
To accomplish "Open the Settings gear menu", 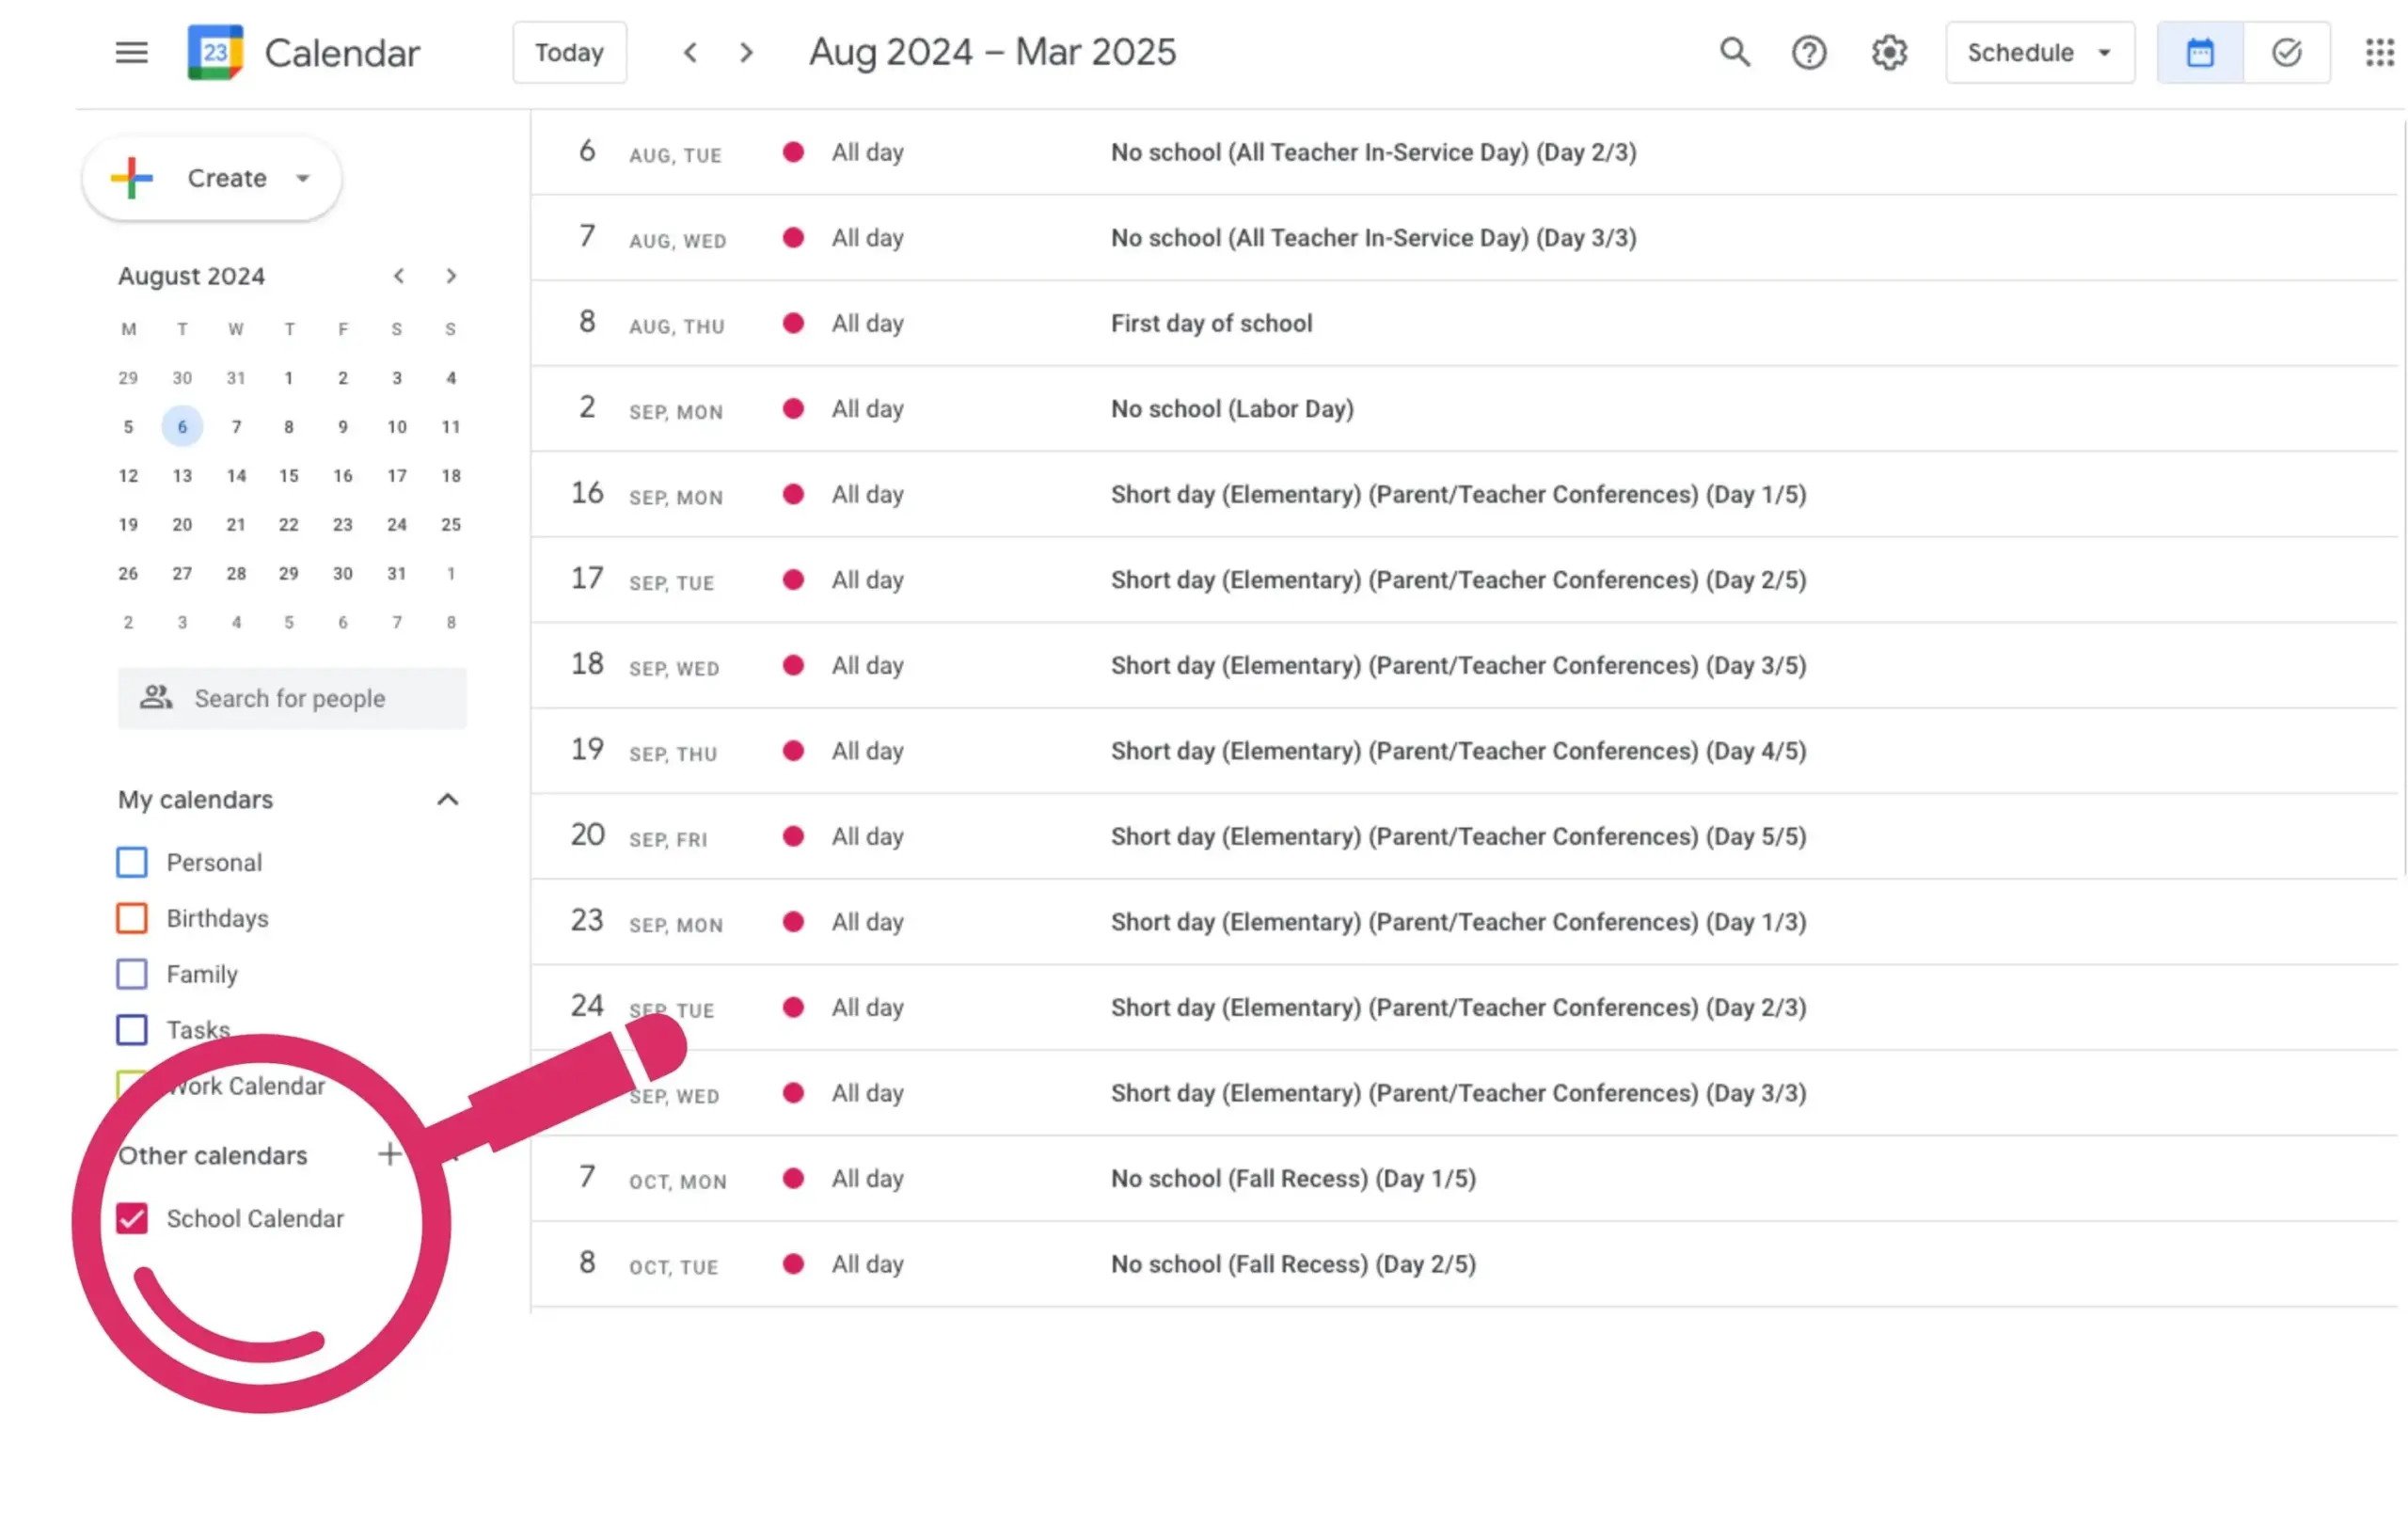I will [x=1889, y=52].
